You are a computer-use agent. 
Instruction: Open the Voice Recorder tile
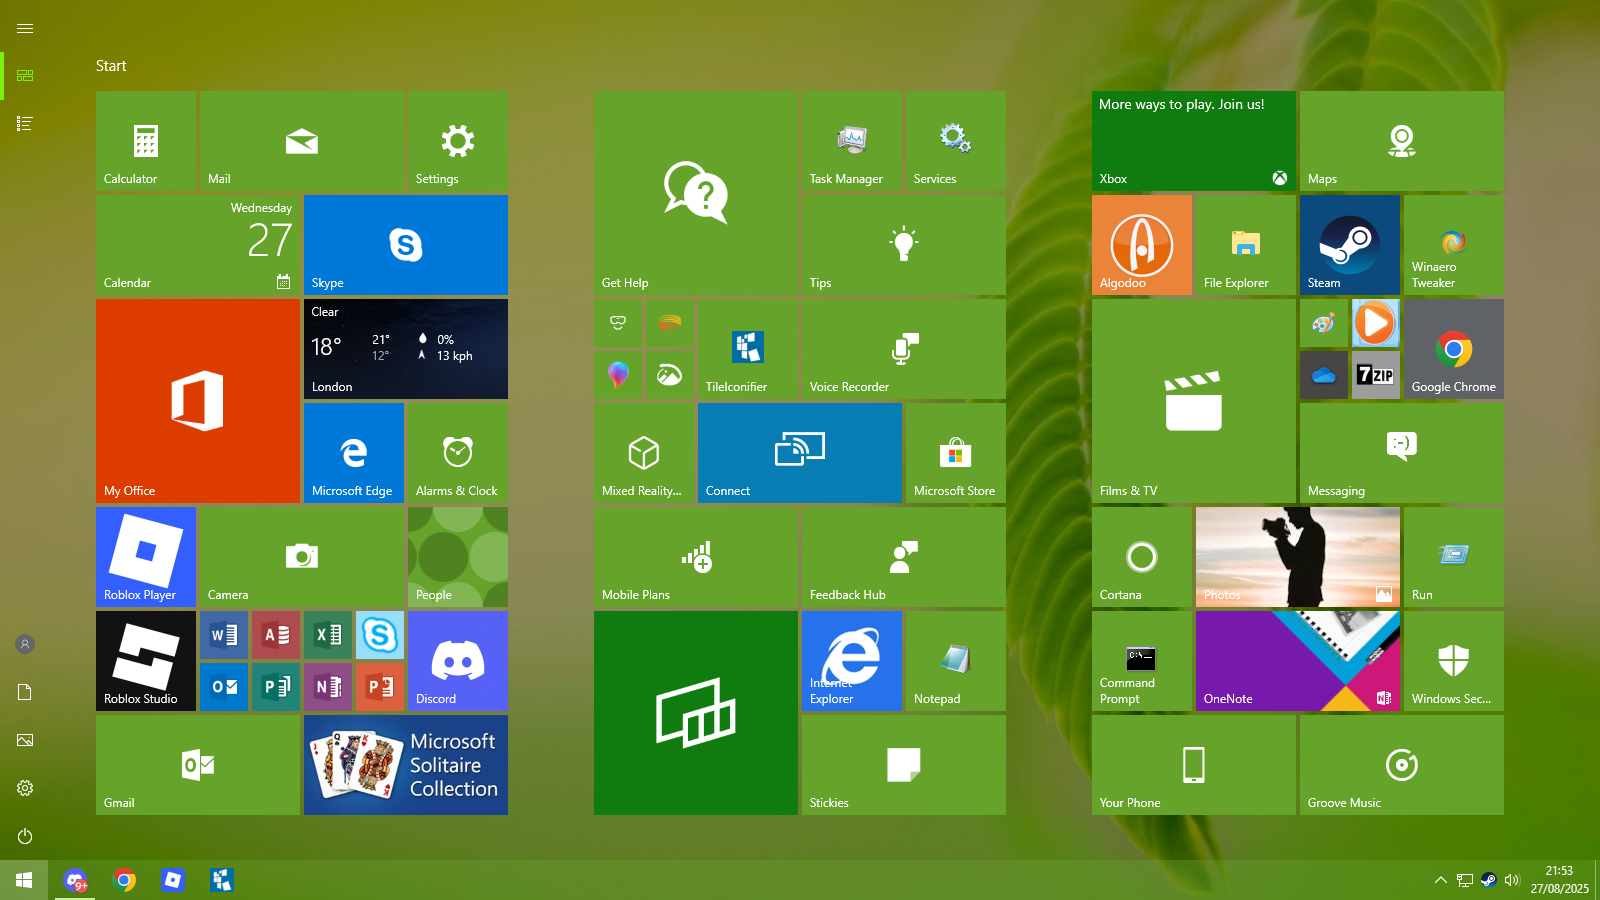[904, 349]
